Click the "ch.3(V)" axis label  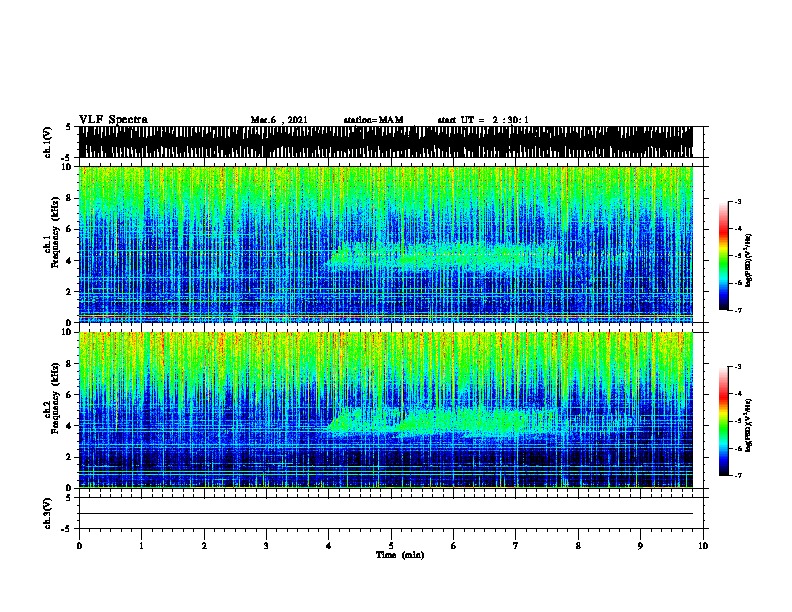pyautogui.click(x=48, y=513)
